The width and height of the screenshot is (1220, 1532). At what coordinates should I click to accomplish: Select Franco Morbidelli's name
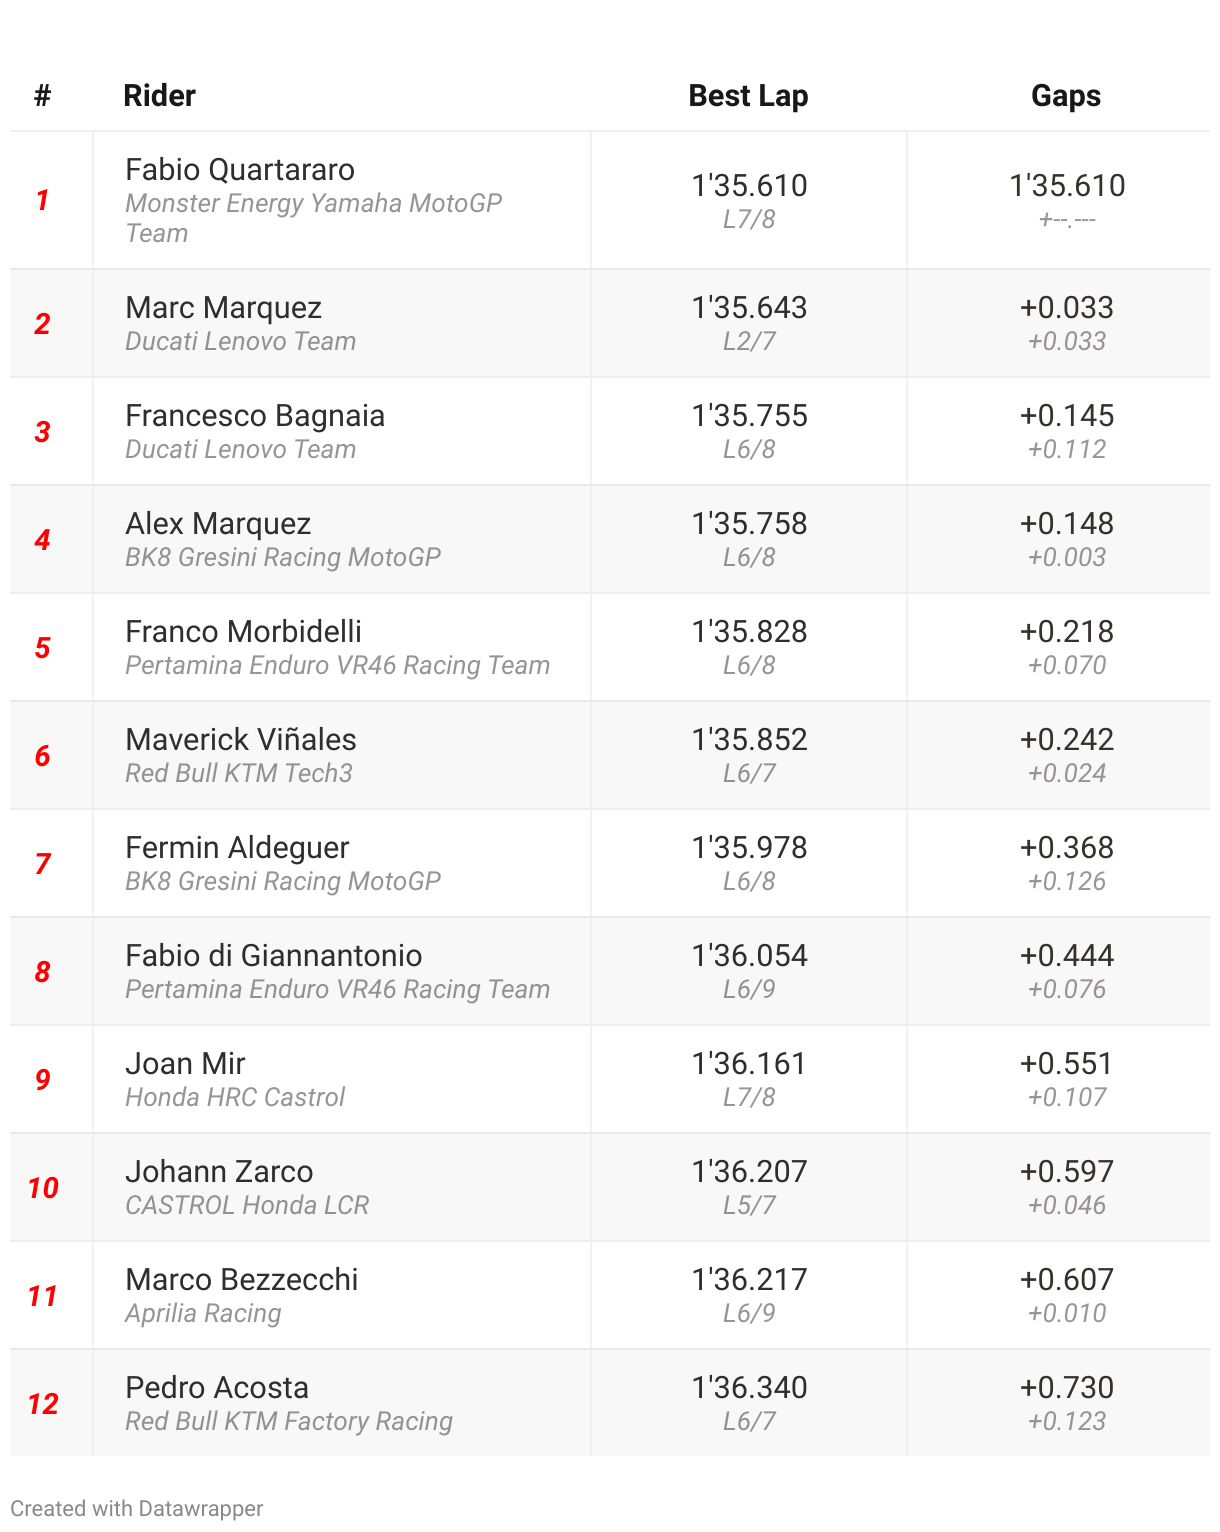(x=243, y=632)
